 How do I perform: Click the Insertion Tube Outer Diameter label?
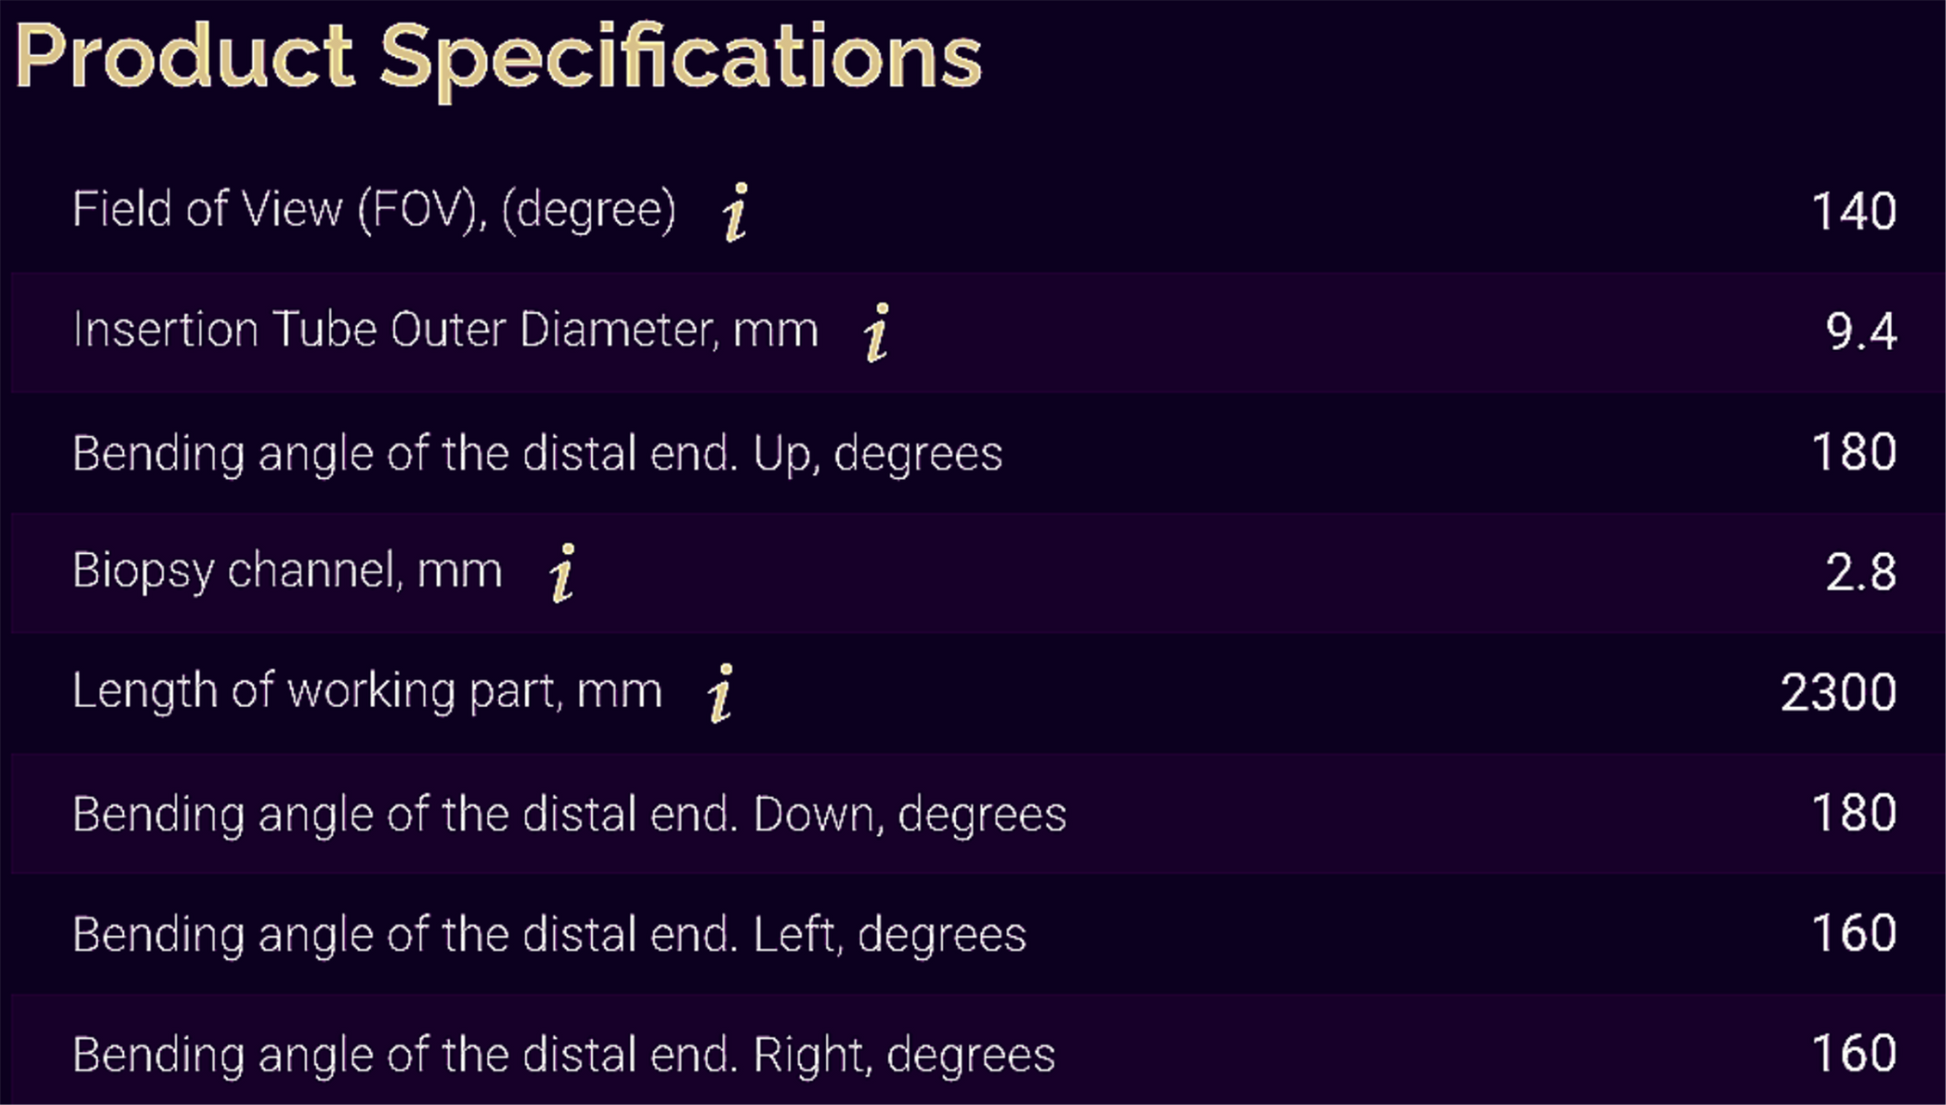point(445,330)
